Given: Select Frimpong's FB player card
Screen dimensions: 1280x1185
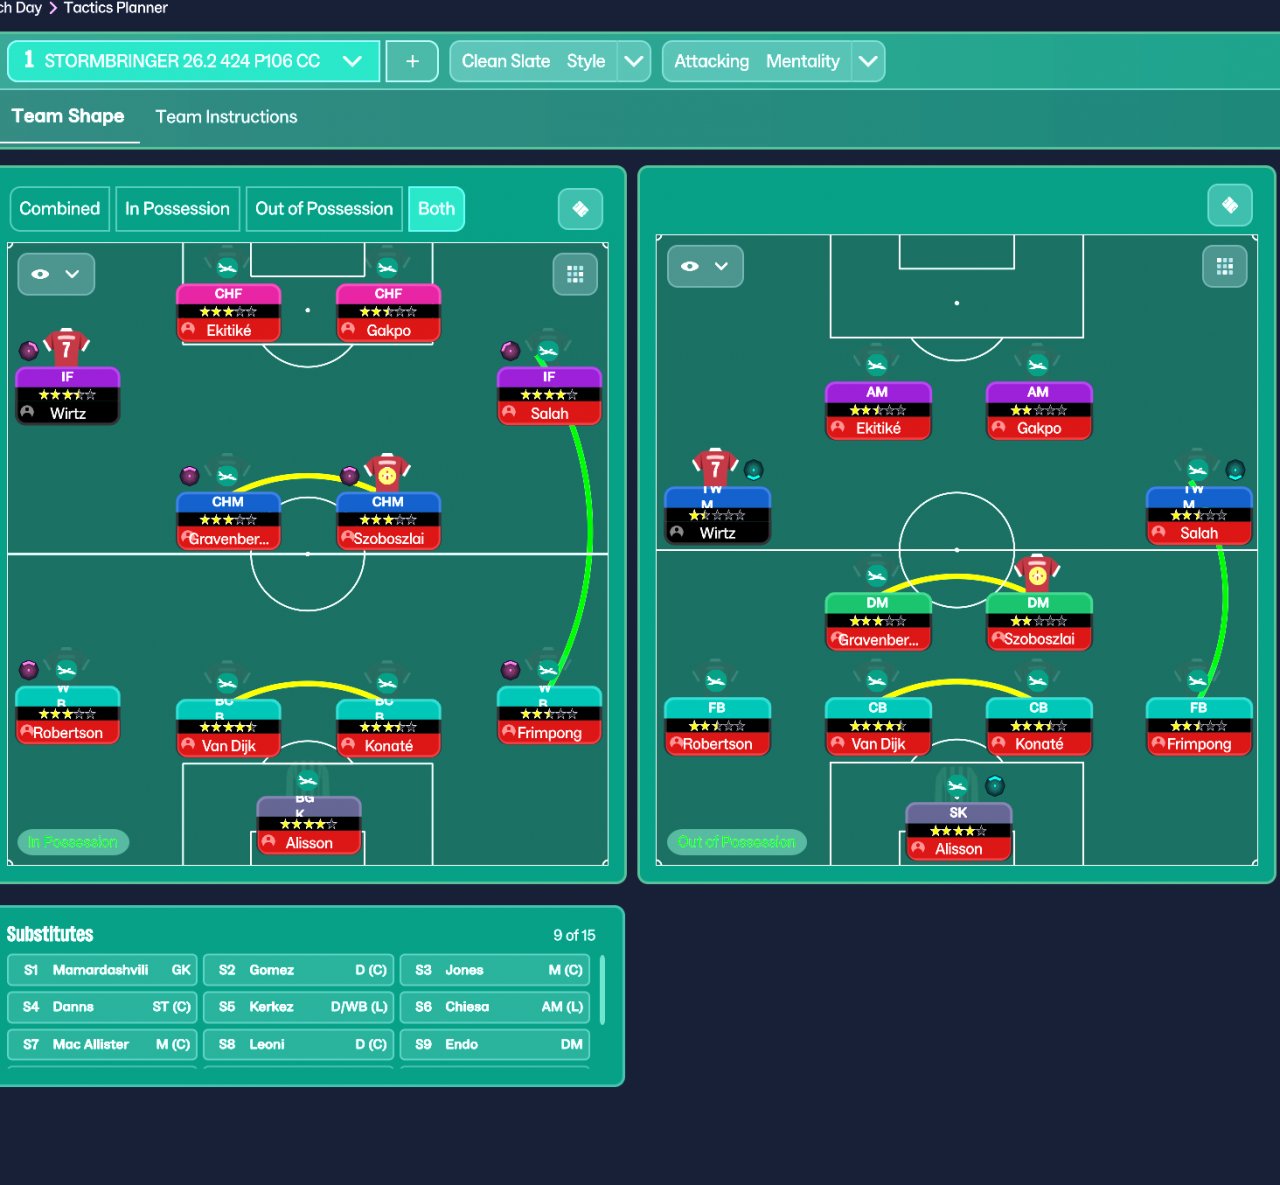Looking at the screenshot, I should pos(1199,727).
